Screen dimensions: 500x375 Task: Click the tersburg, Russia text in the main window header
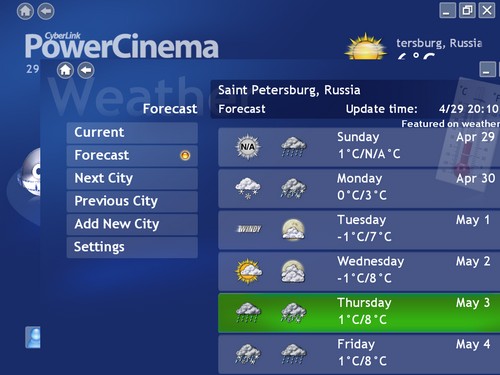pyautogui.click(x=439, y=43)
